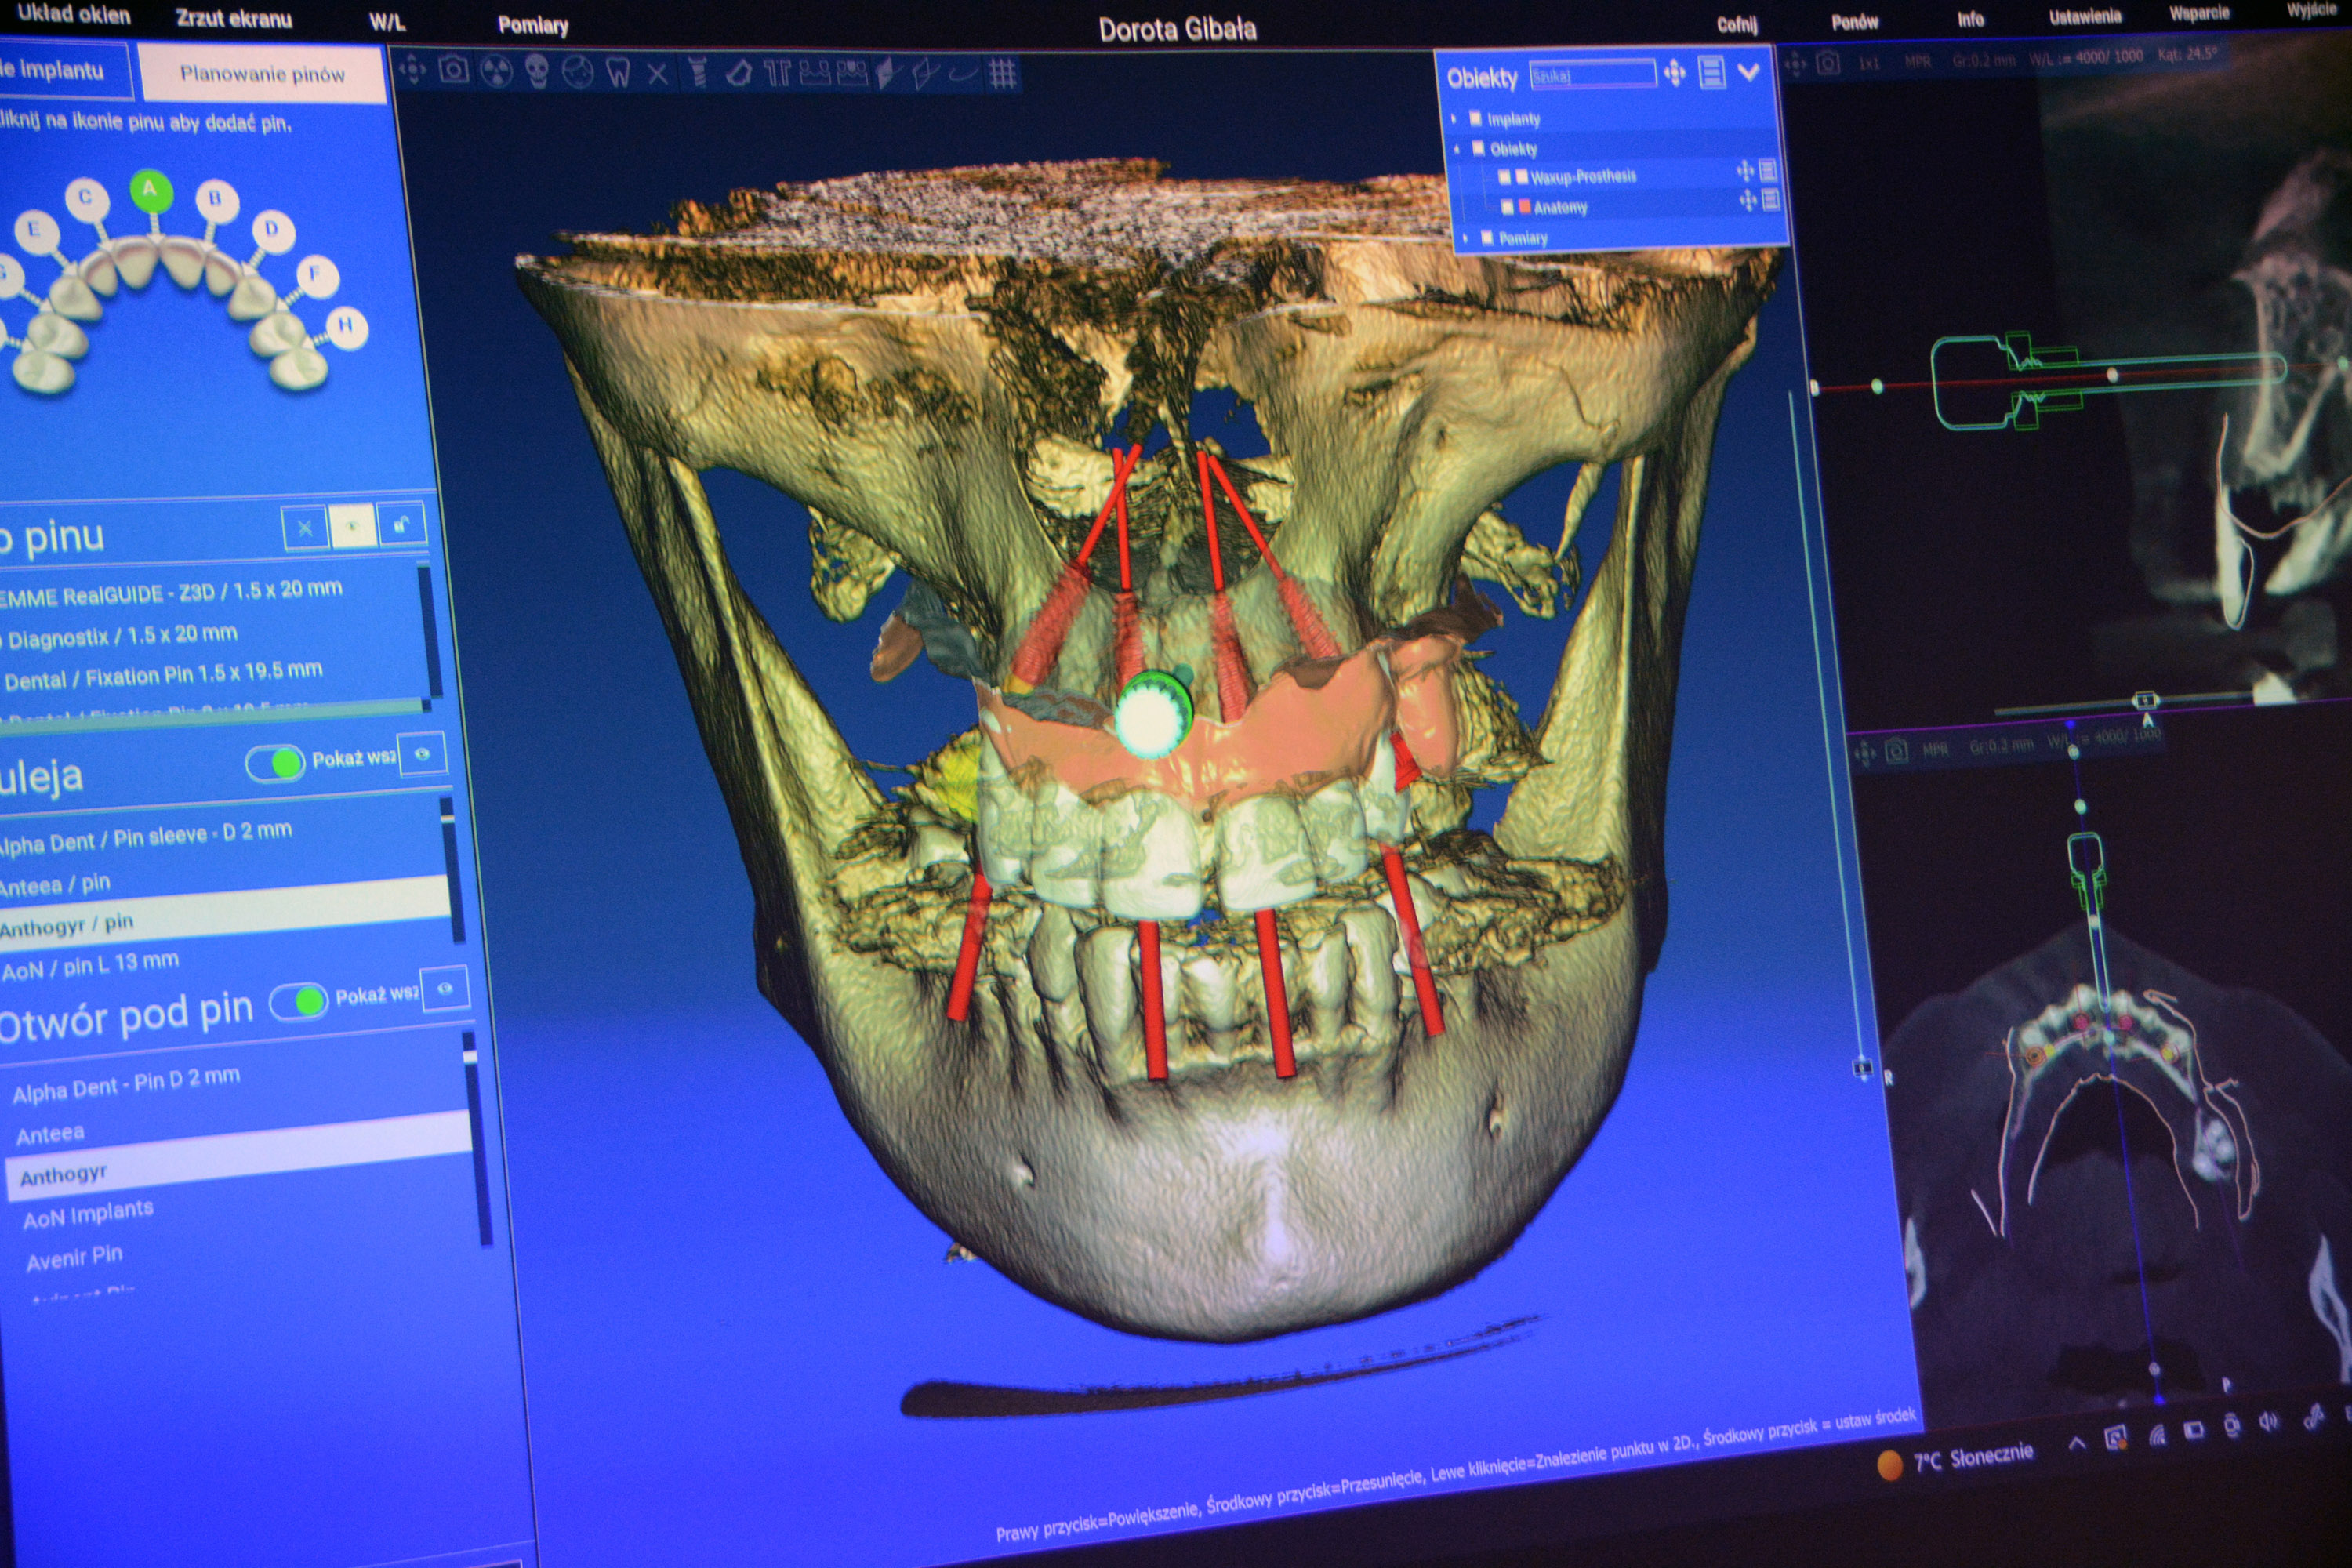Toggle the Anatomy visibility checkbox
2352x1568 pixels.
[1507, 207]
